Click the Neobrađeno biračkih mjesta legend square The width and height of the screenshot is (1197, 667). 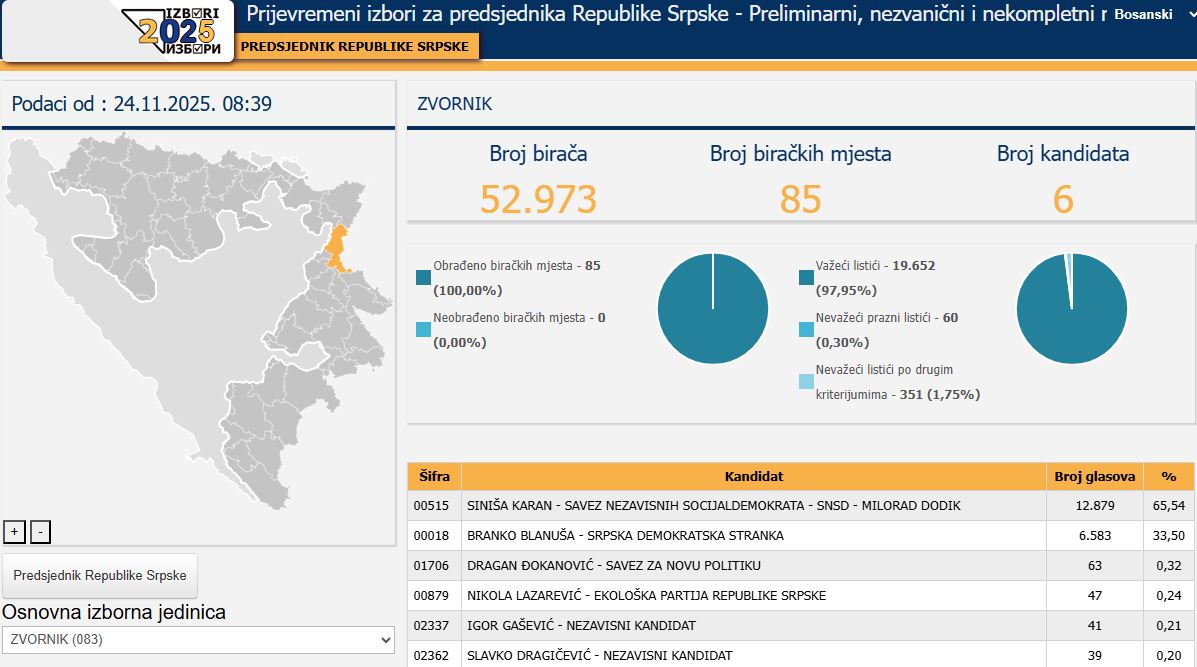point(421,329)
